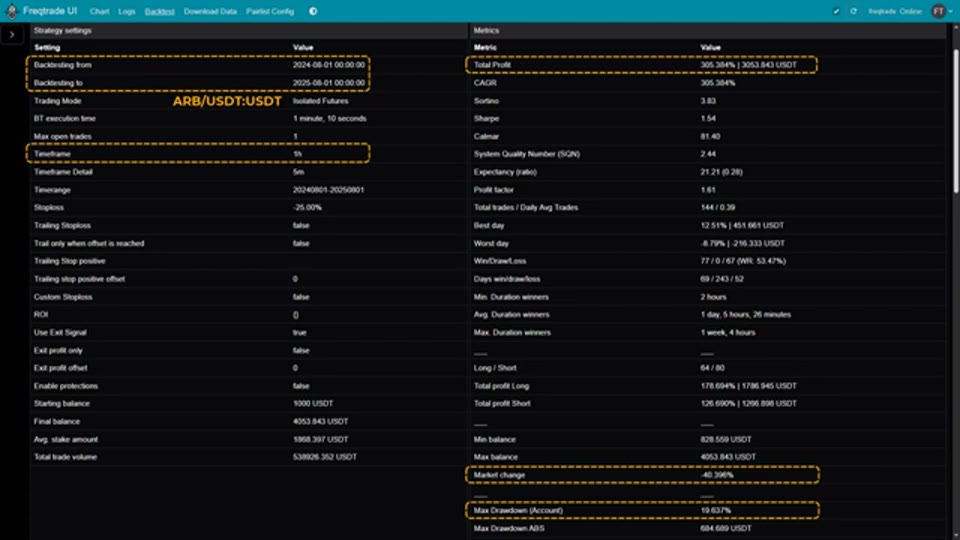
Task: Open the Pairlist Config page
Action: (270, 11)
